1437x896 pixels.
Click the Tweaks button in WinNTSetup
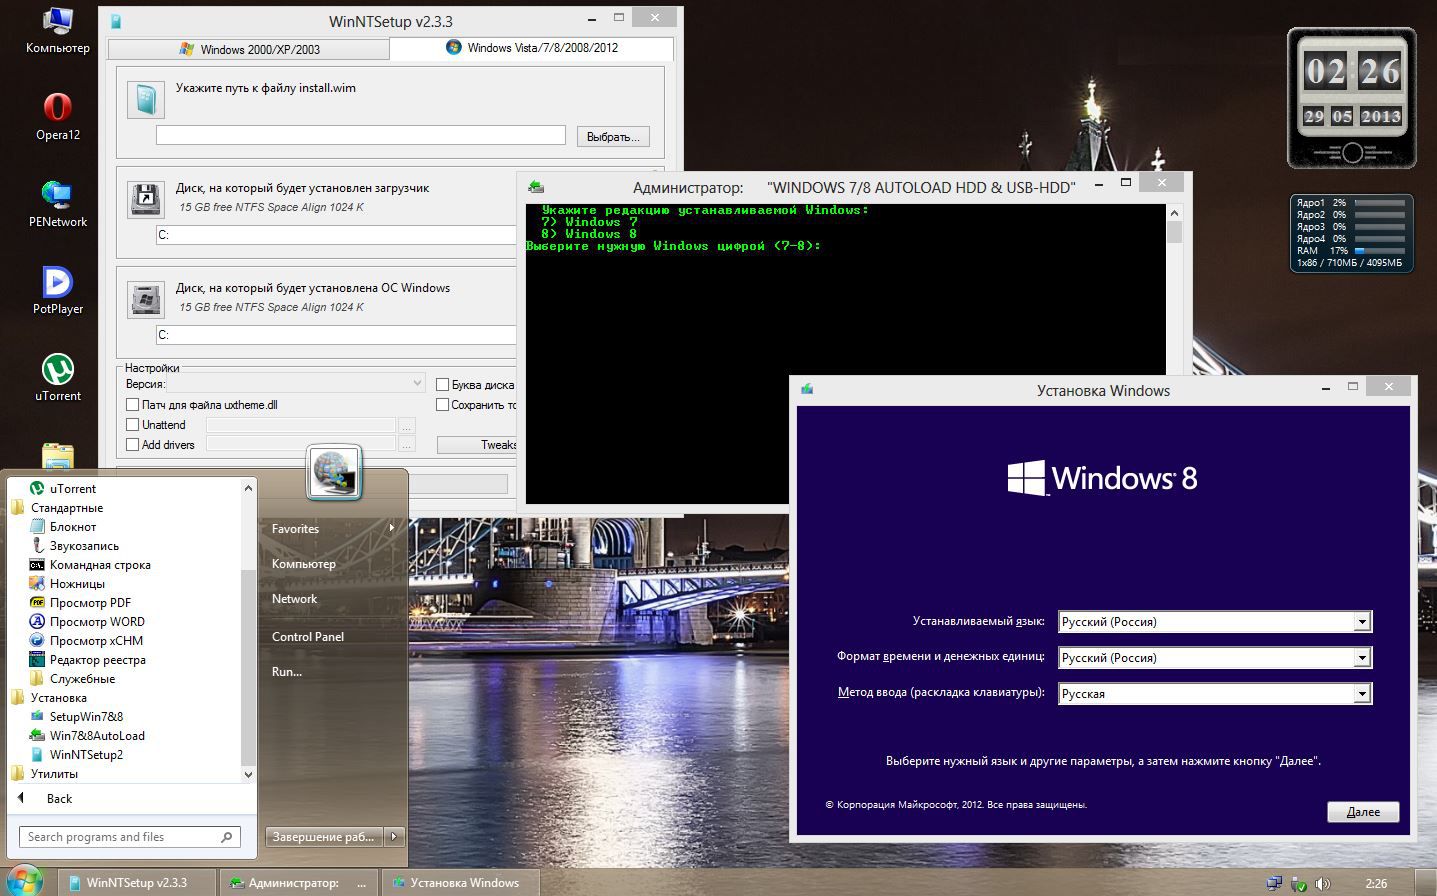(478, 445)
